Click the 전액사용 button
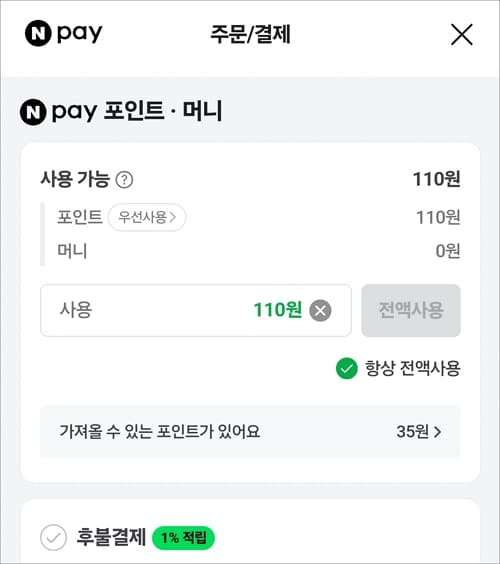 pyautogui.click(x=411, y=310)
